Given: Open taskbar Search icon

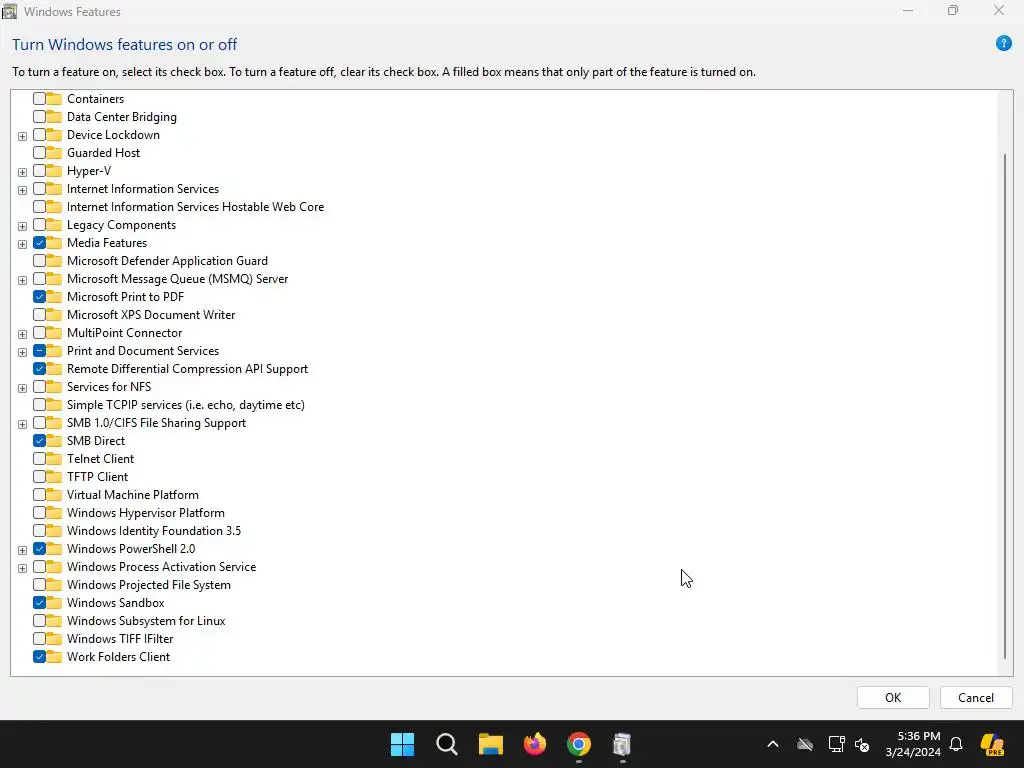Looking at the screenshot, I should pos(447,744).
